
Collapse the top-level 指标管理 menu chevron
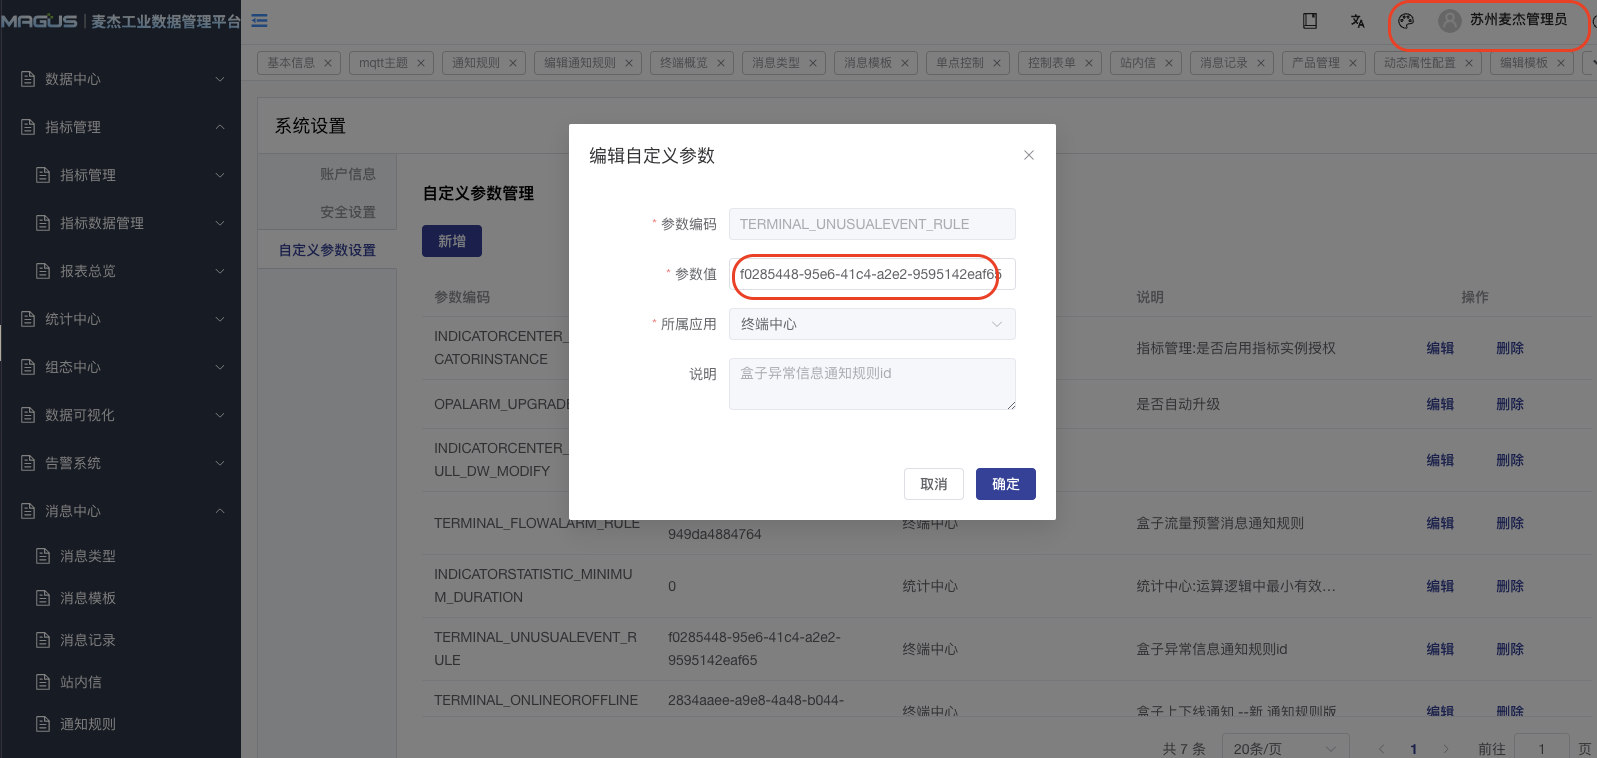pyautogui.click(x=220, y=127)
